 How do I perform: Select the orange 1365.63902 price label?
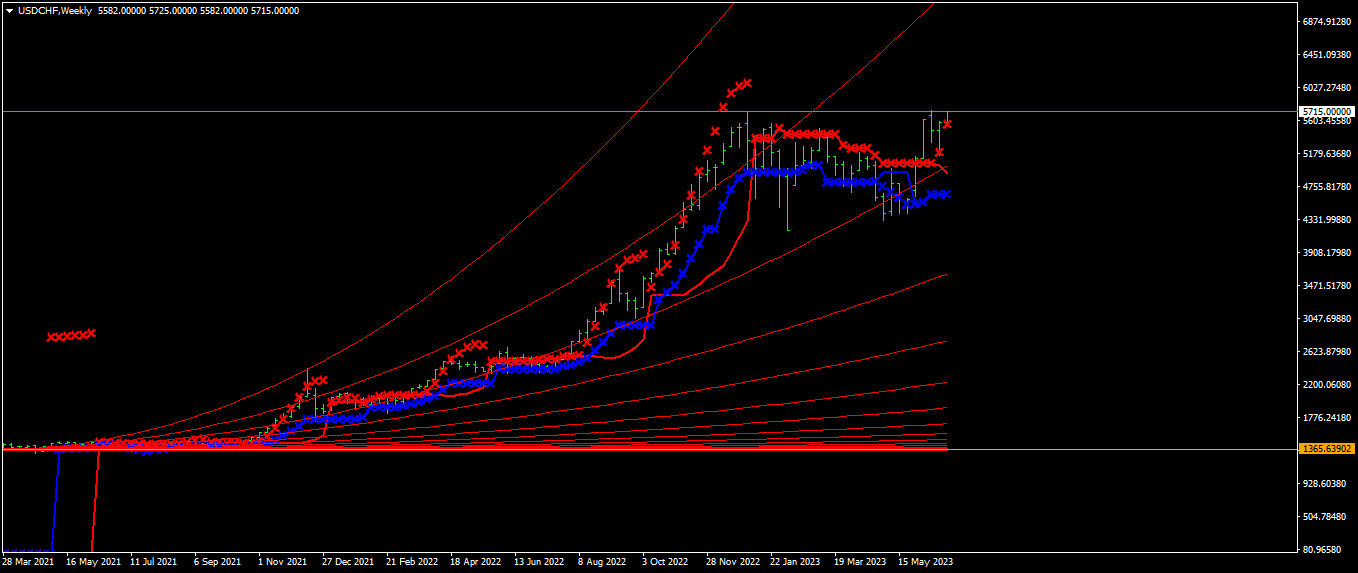point(1326,449)
